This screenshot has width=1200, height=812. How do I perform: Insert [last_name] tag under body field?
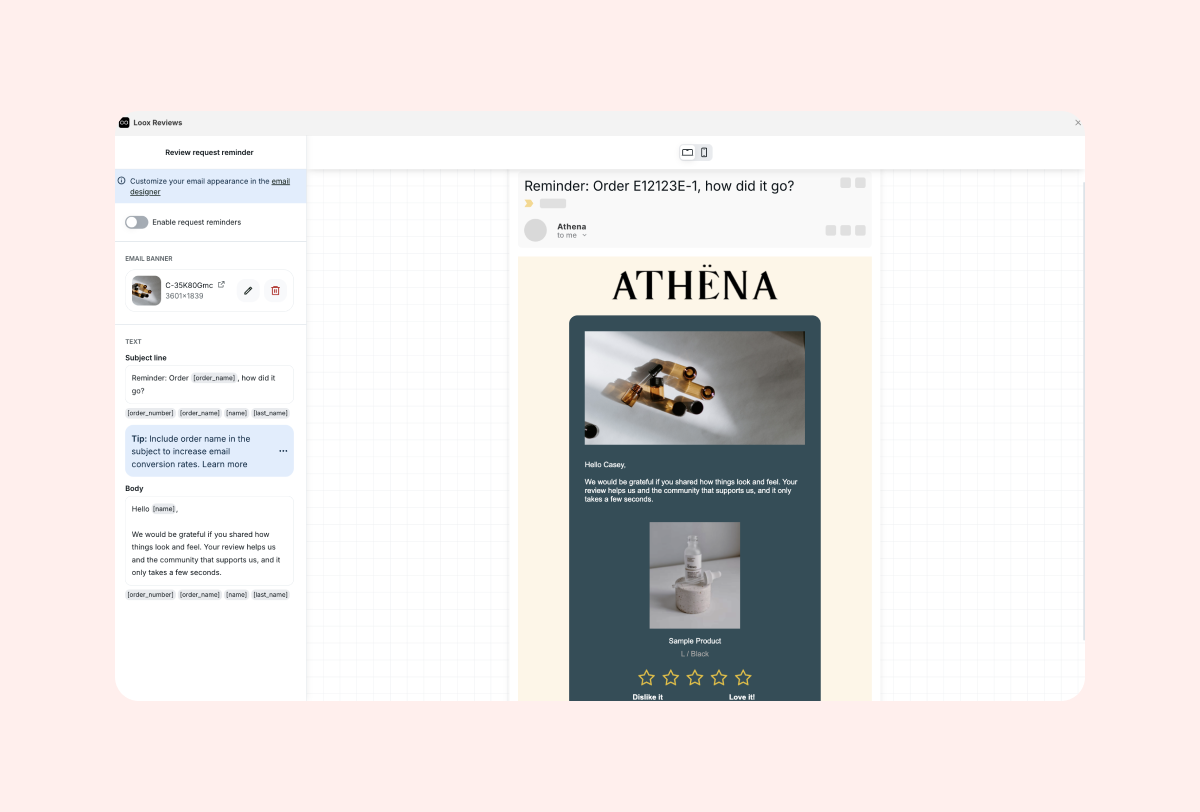click(270, 595)
